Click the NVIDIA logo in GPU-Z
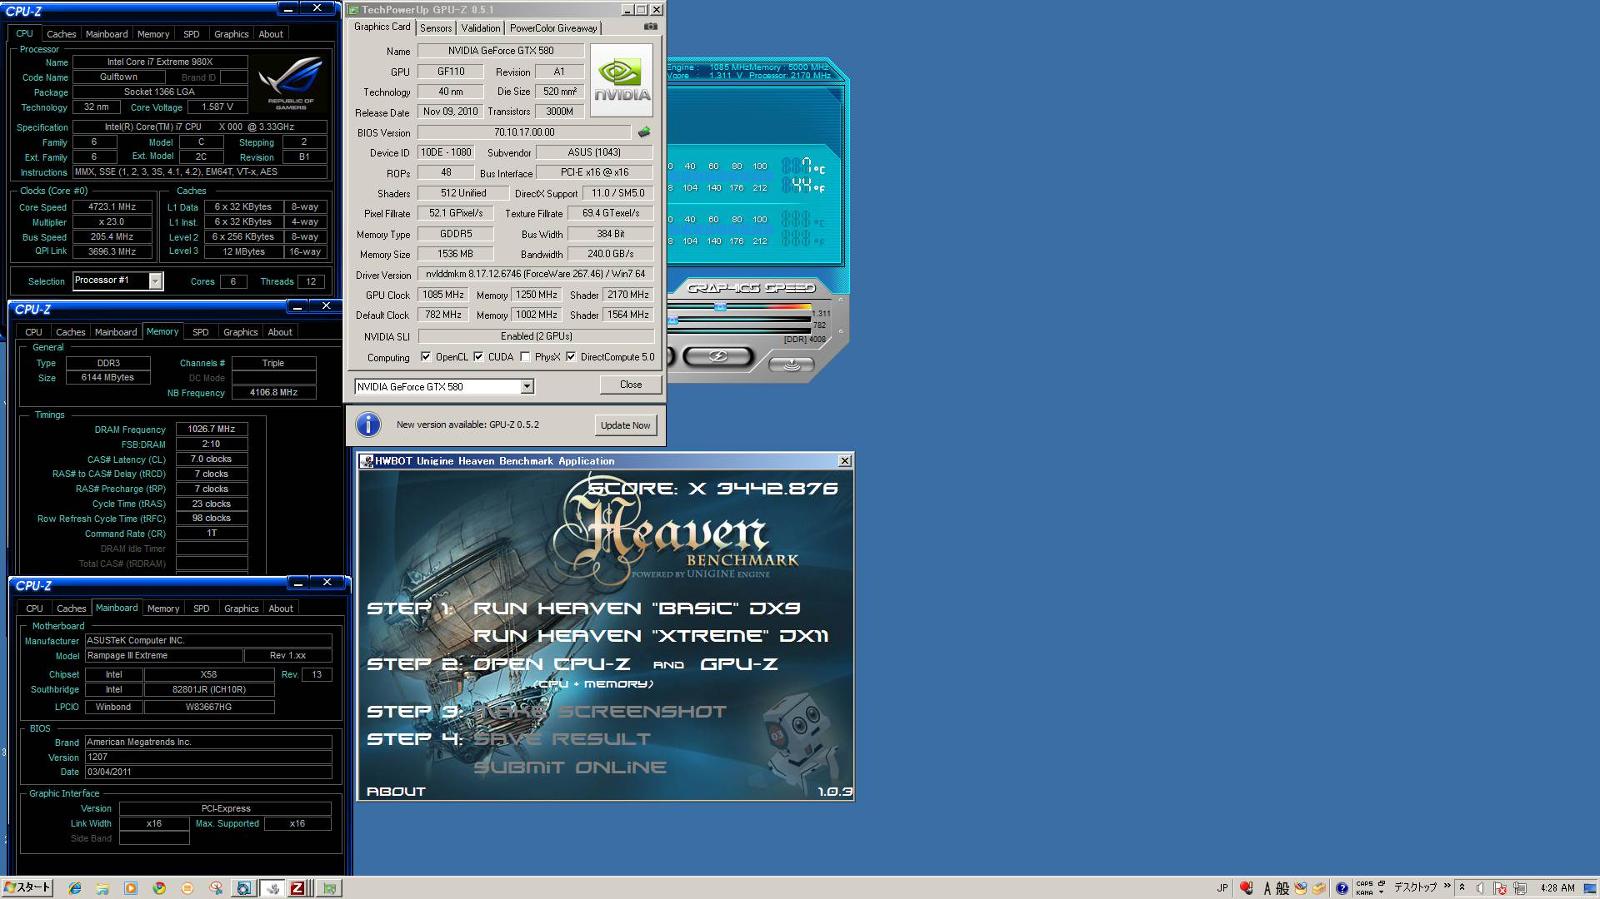1600x899 pixels. point(621,81)
